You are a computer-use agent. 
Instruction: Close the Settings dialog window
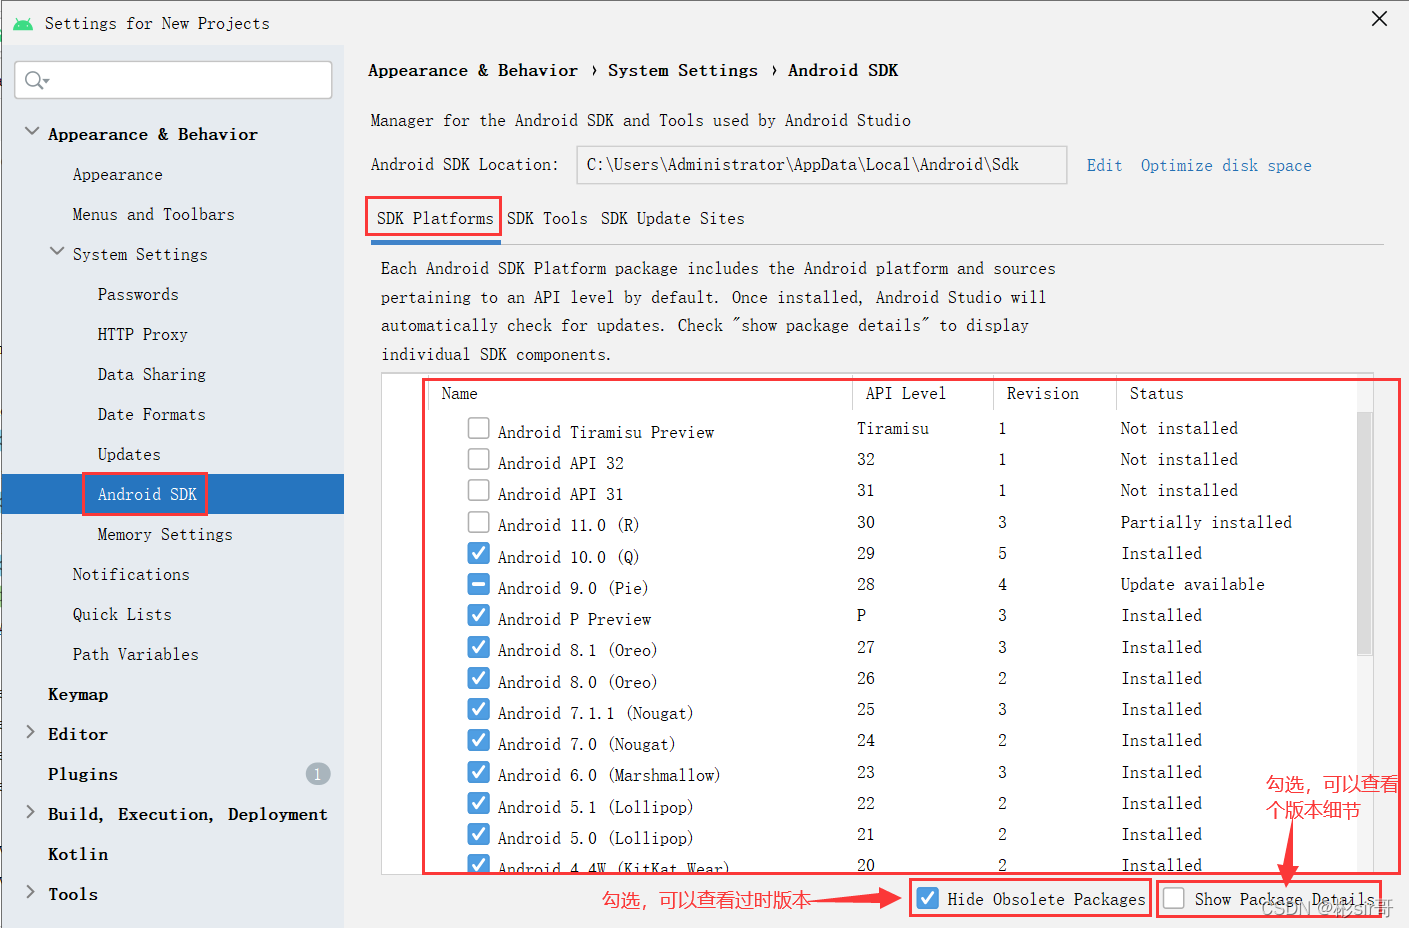coord(1379,19)
